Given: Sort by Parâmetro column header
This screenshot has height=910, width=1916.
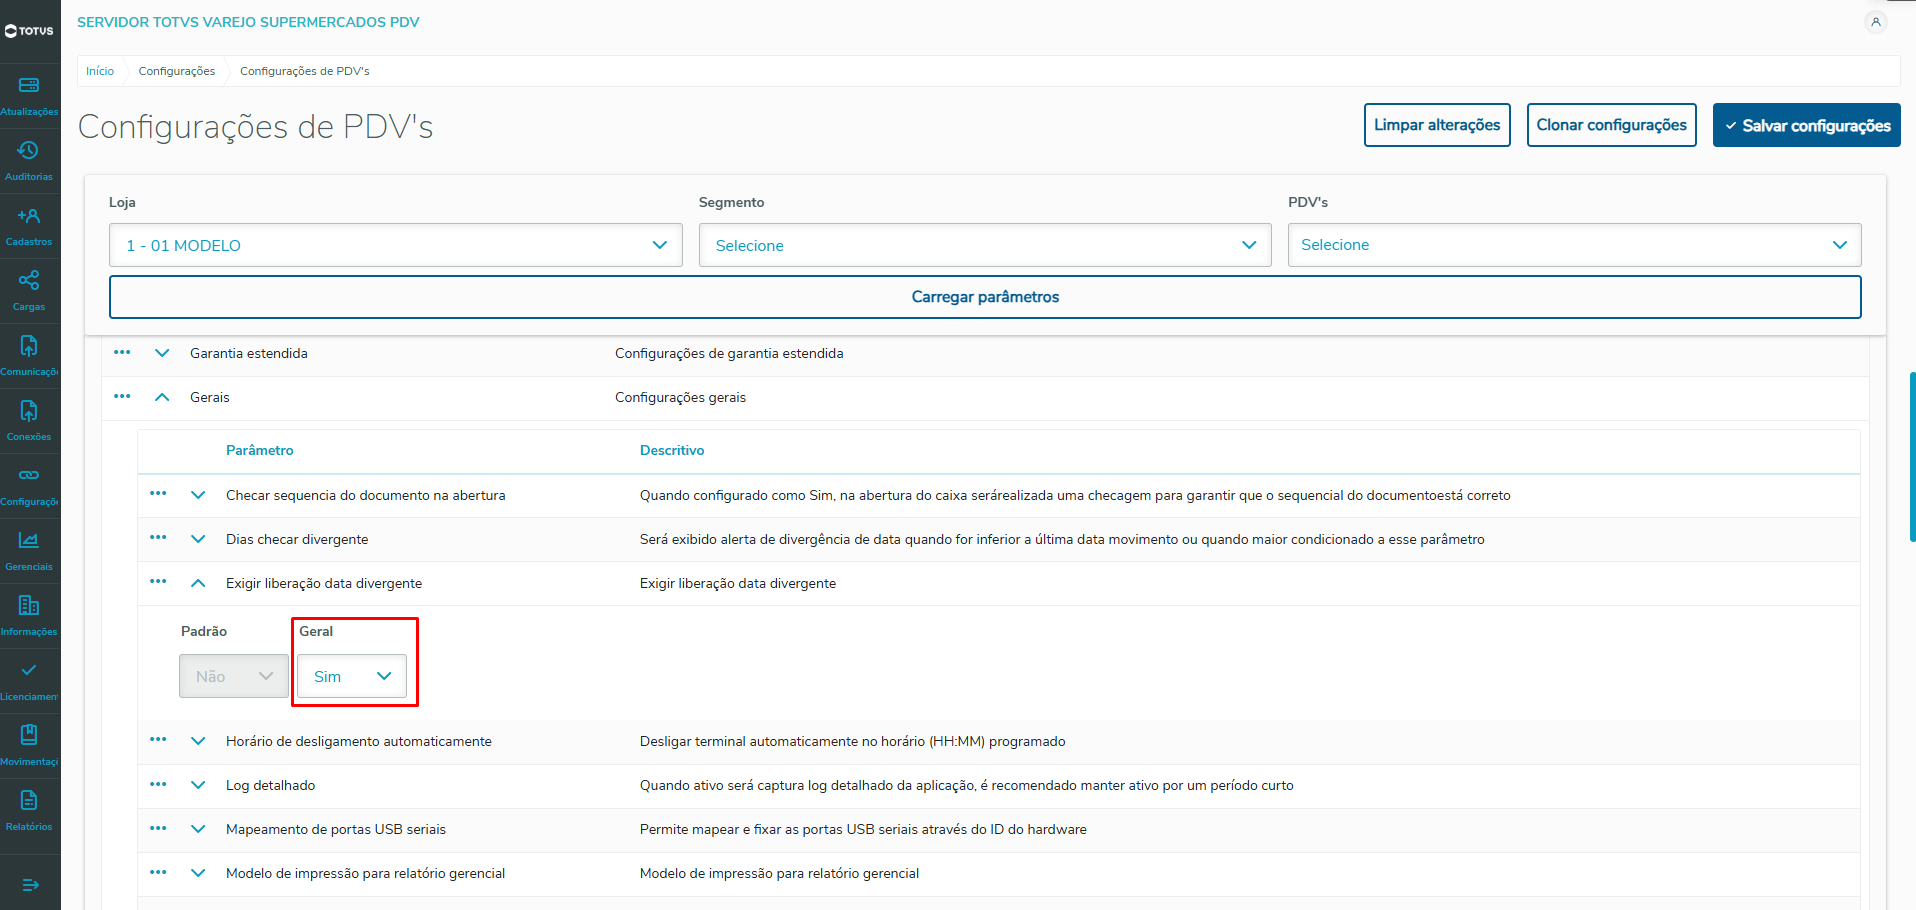Looking at the screenshot, I should click(x=260, y=450).
